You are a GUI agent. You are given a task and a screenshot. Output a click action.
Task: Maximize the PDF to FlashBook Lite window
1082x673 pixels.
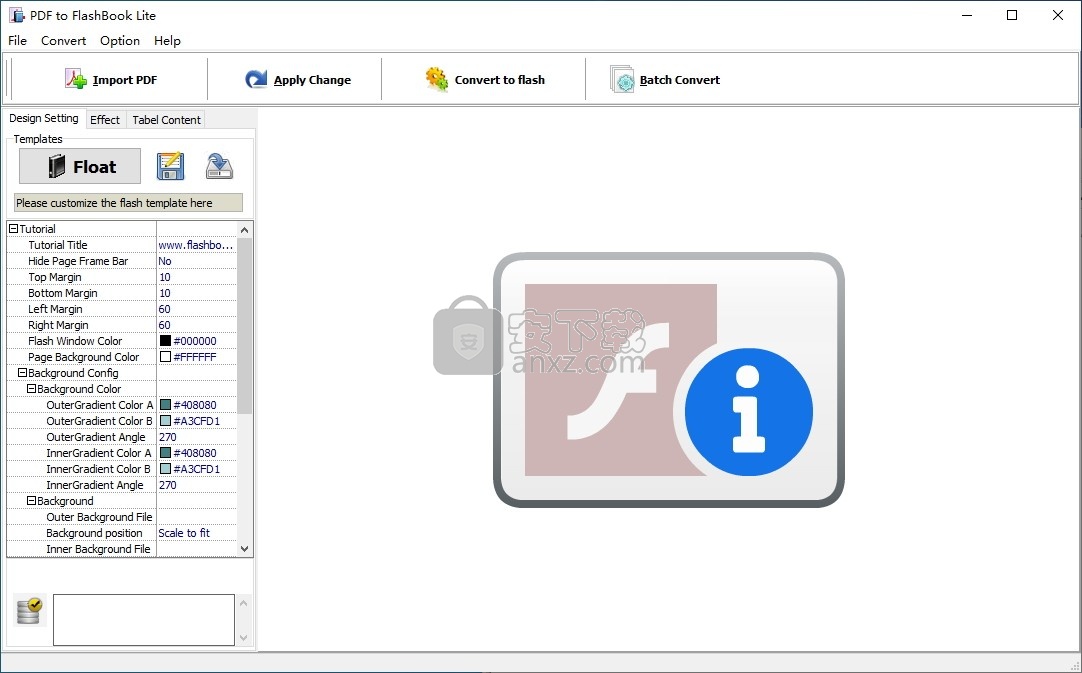(x=1012, y=15)
